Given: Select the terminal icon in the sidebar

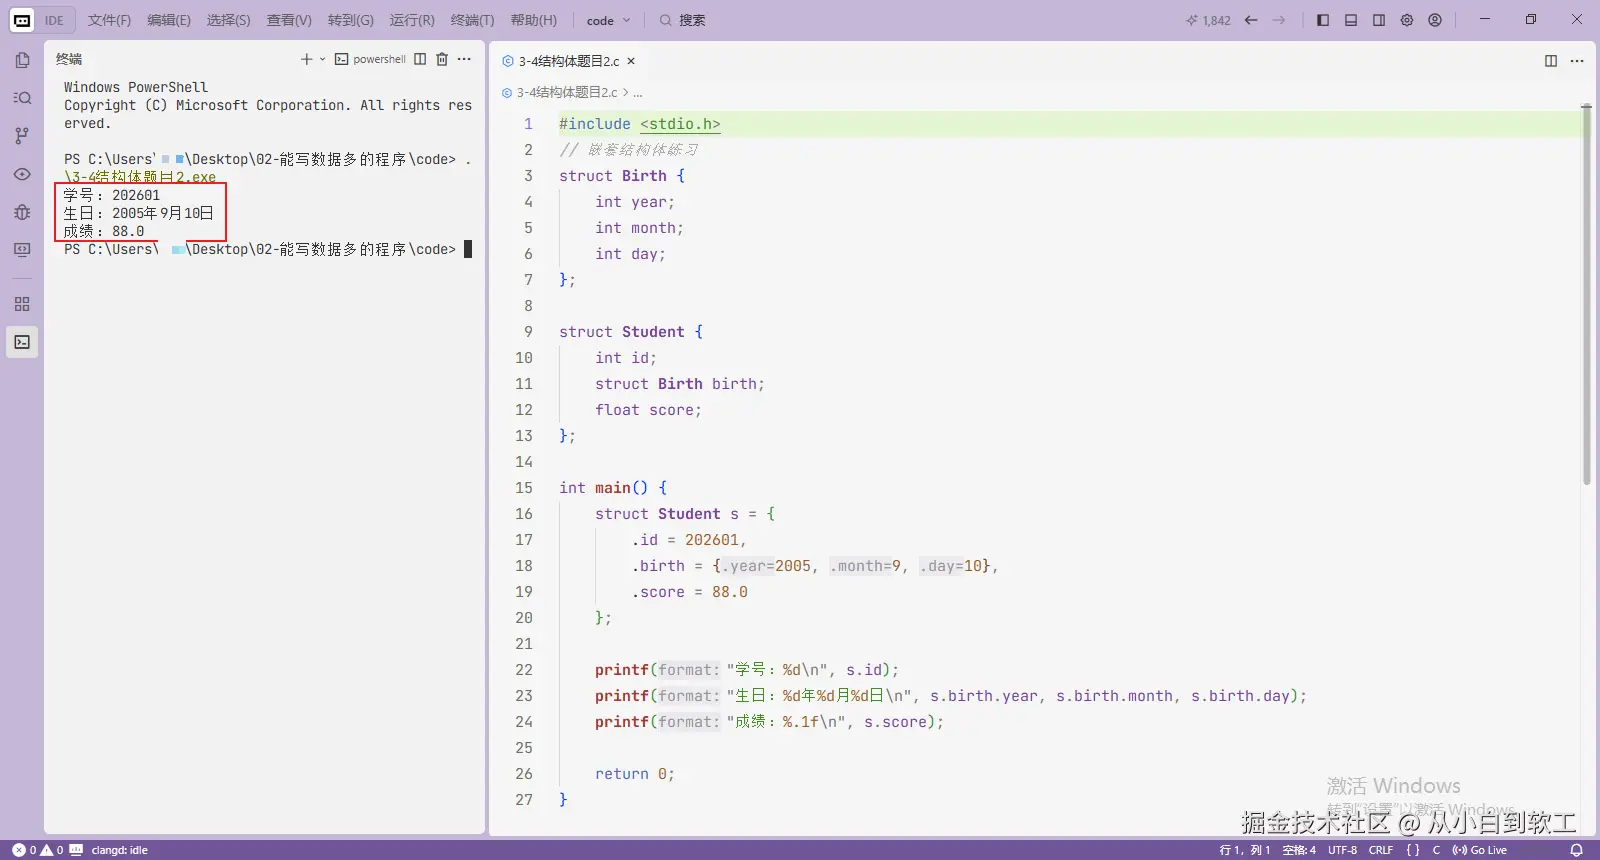Looking at the screenshot, I should pyautogui.click(x=22, y=342).
